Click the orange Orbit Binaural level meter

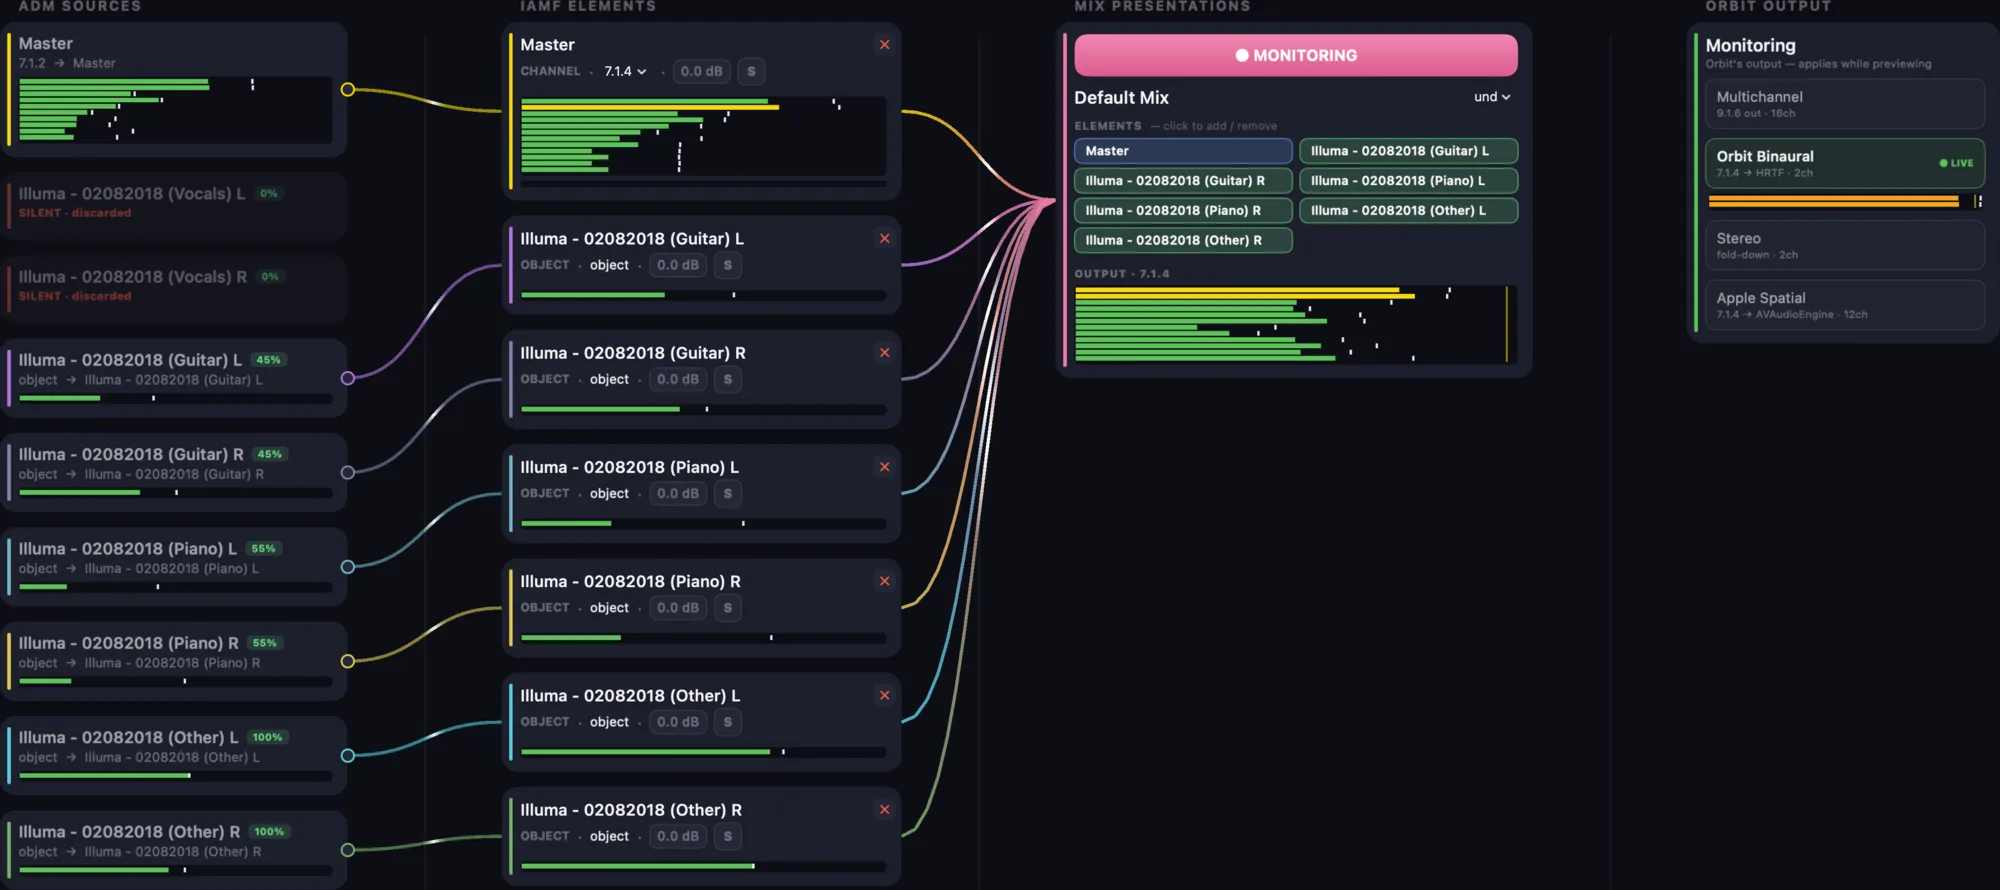1845,202
